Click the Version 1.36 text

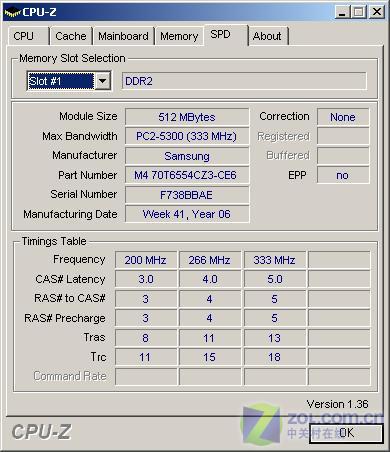[x=337, y=404]
